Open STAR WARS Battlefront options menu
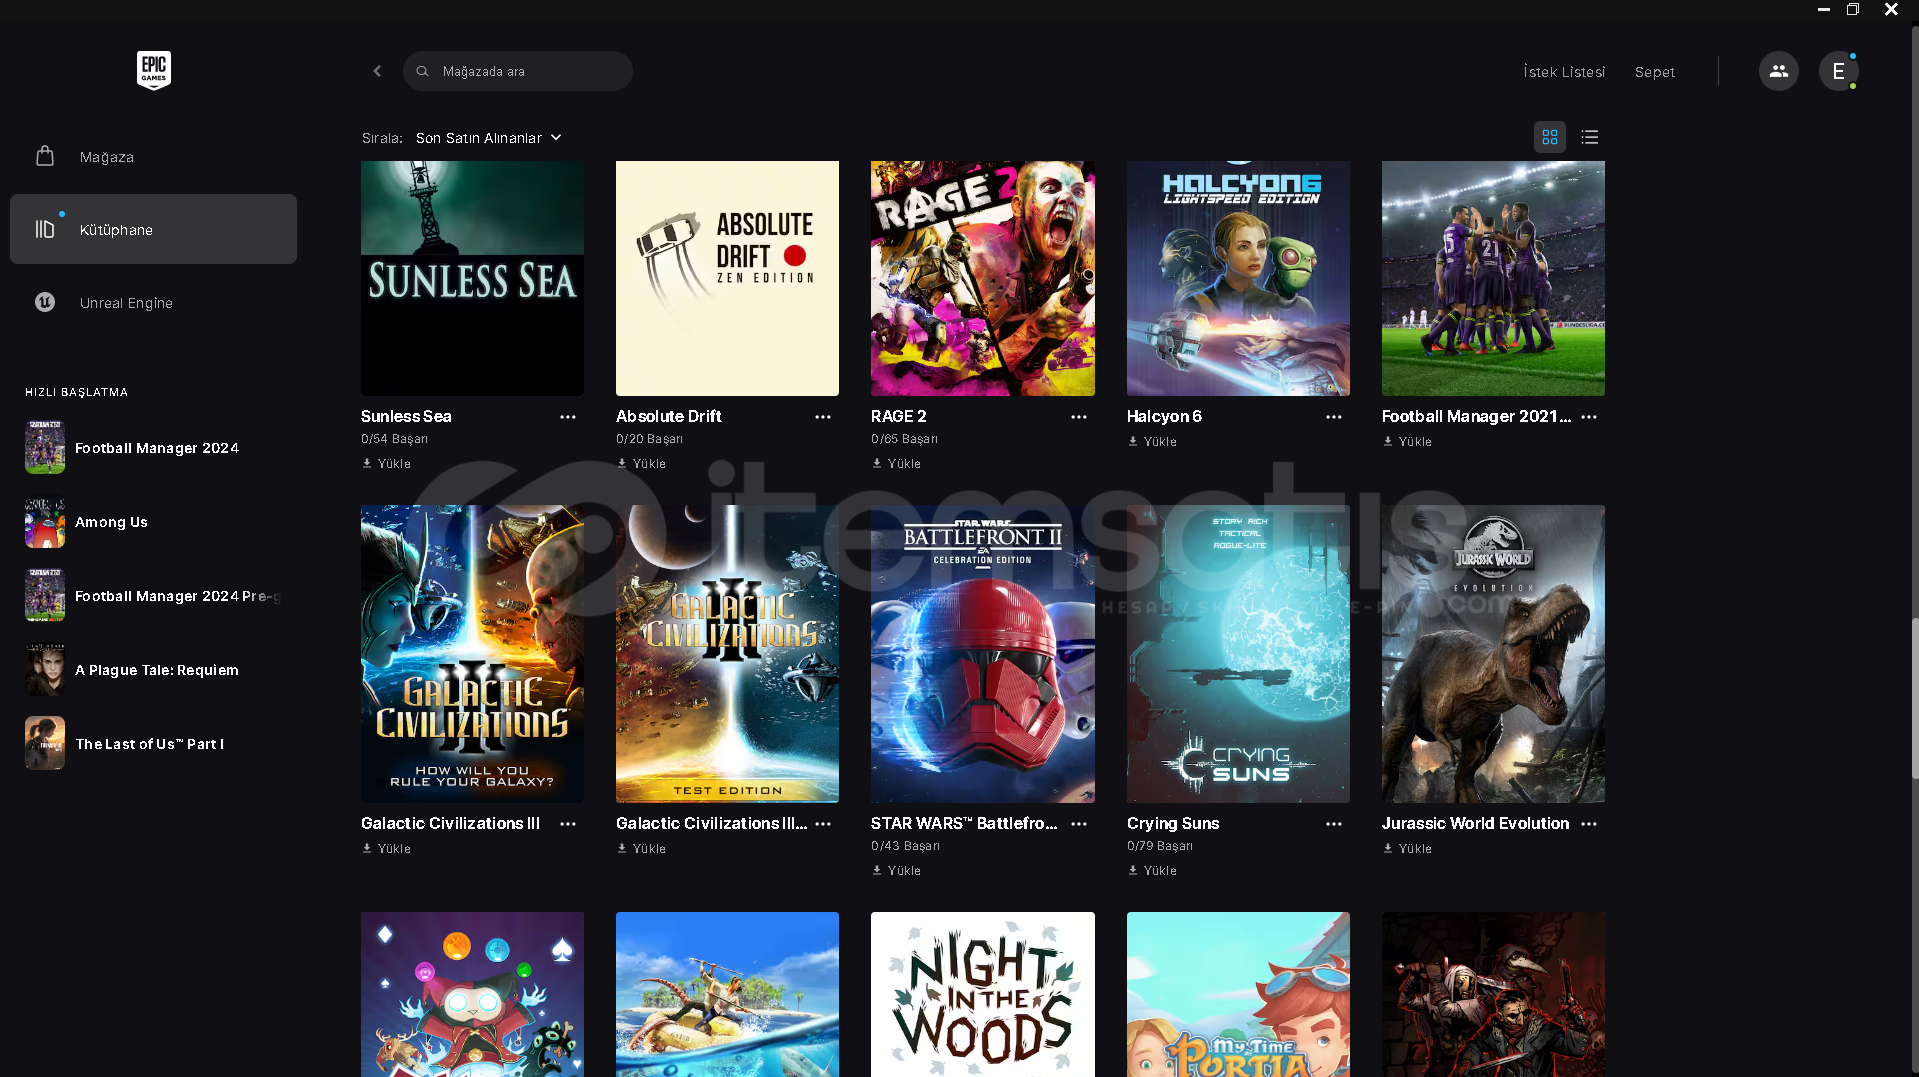The width and height of the screenshot is (1919, 1077). point(1079,824)
